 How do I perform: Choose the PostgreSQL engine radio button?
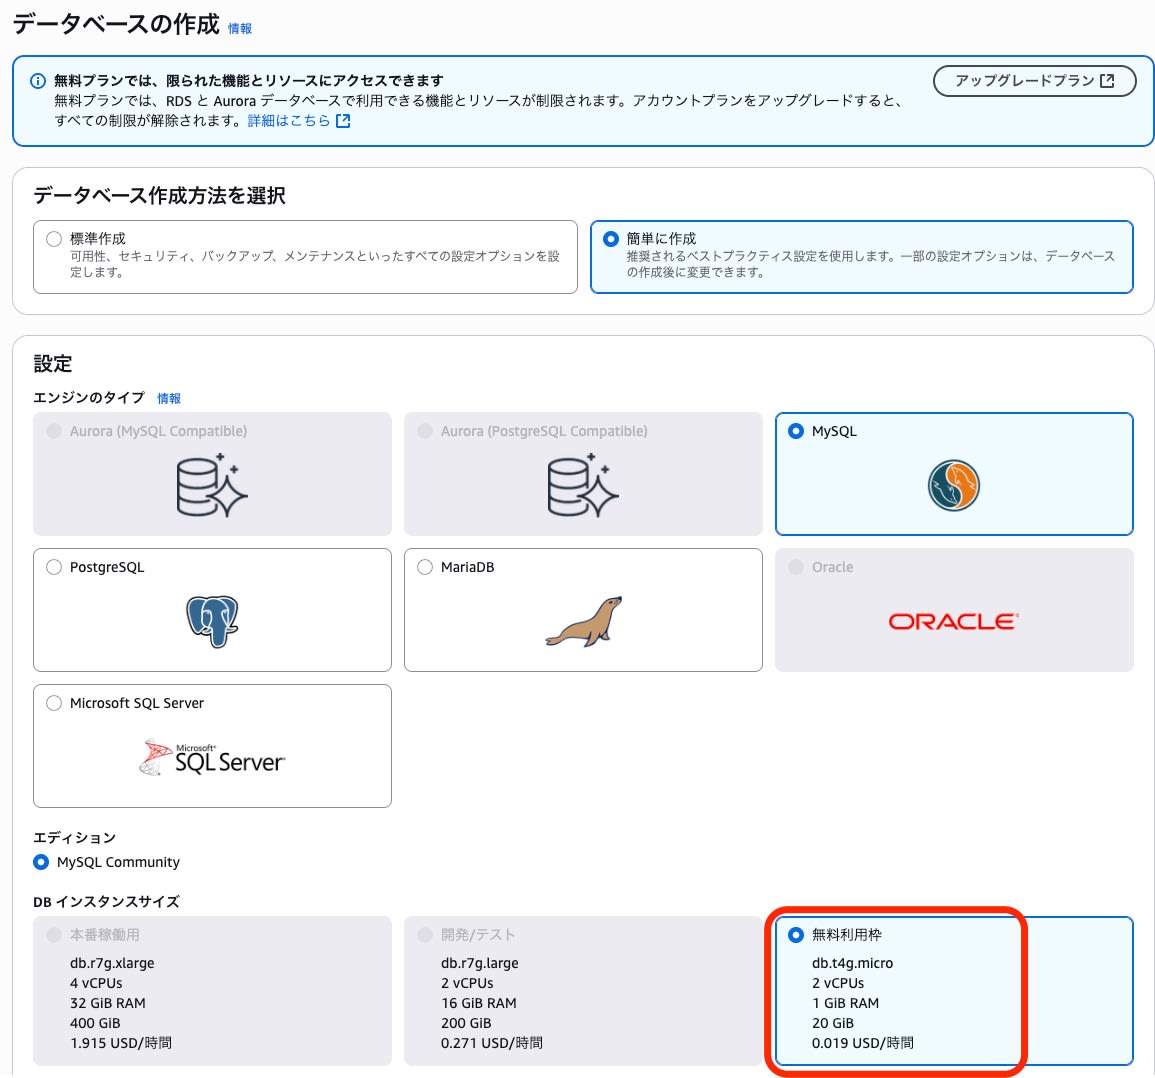54,567
